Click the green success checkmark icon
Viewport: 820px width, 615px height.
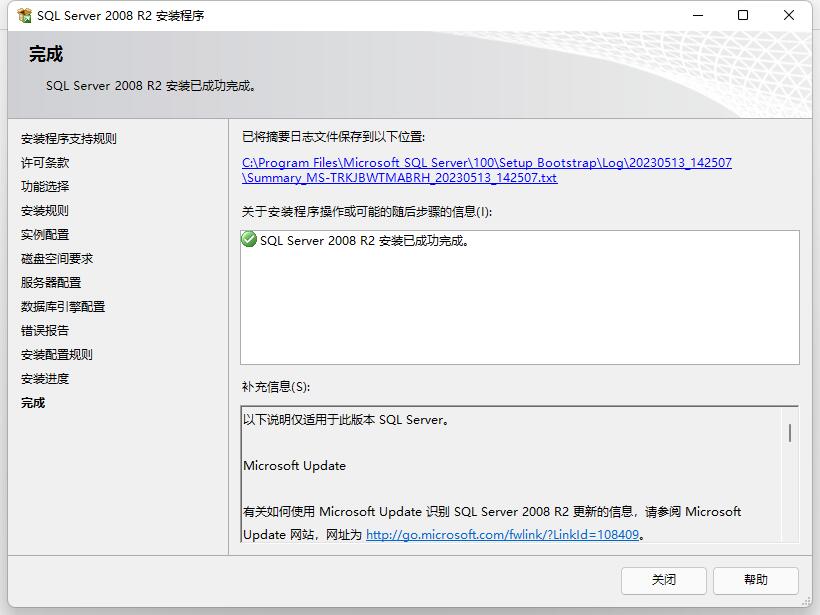(x=249, y=240)
